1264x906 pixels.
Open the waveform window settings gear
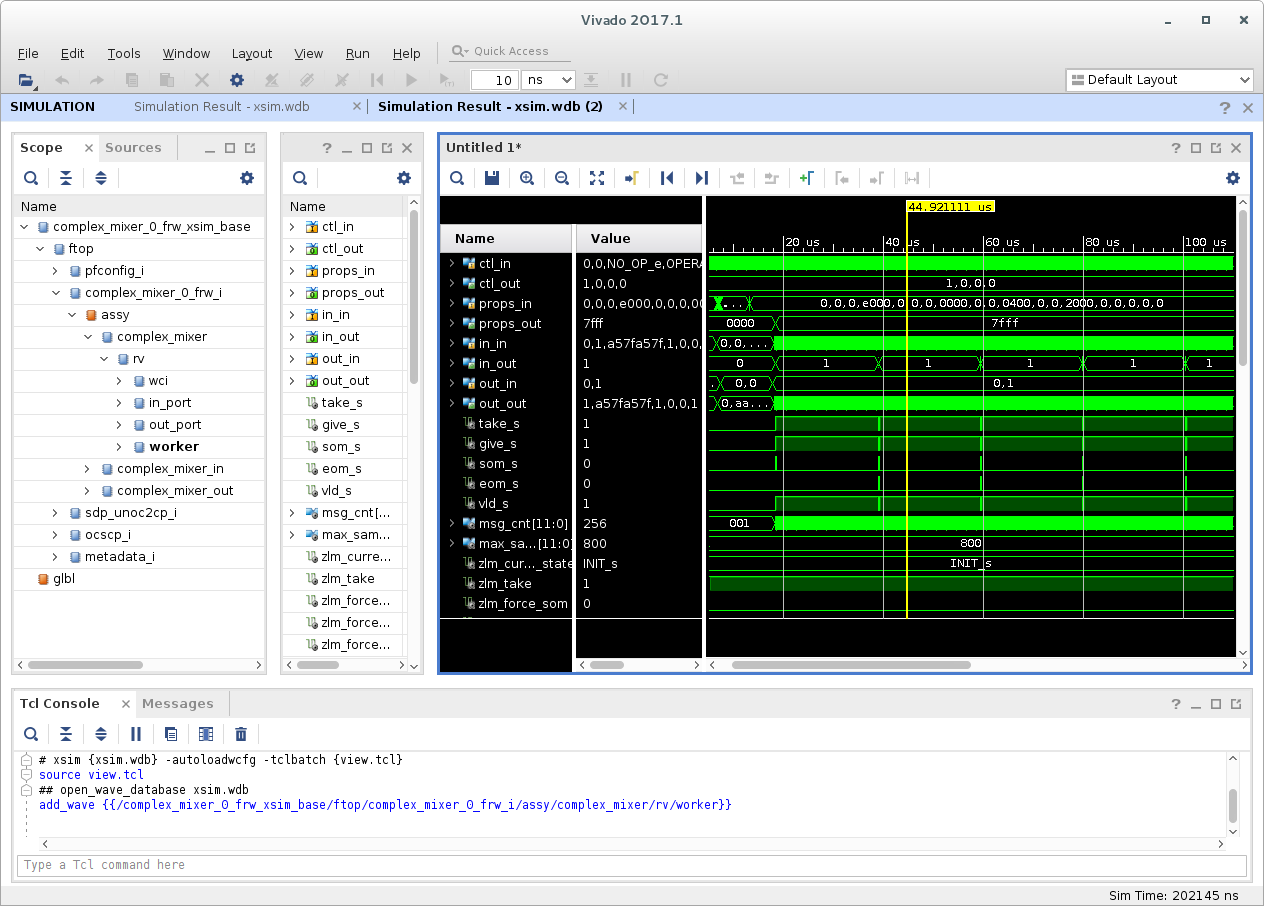[x=1232, y=178]
